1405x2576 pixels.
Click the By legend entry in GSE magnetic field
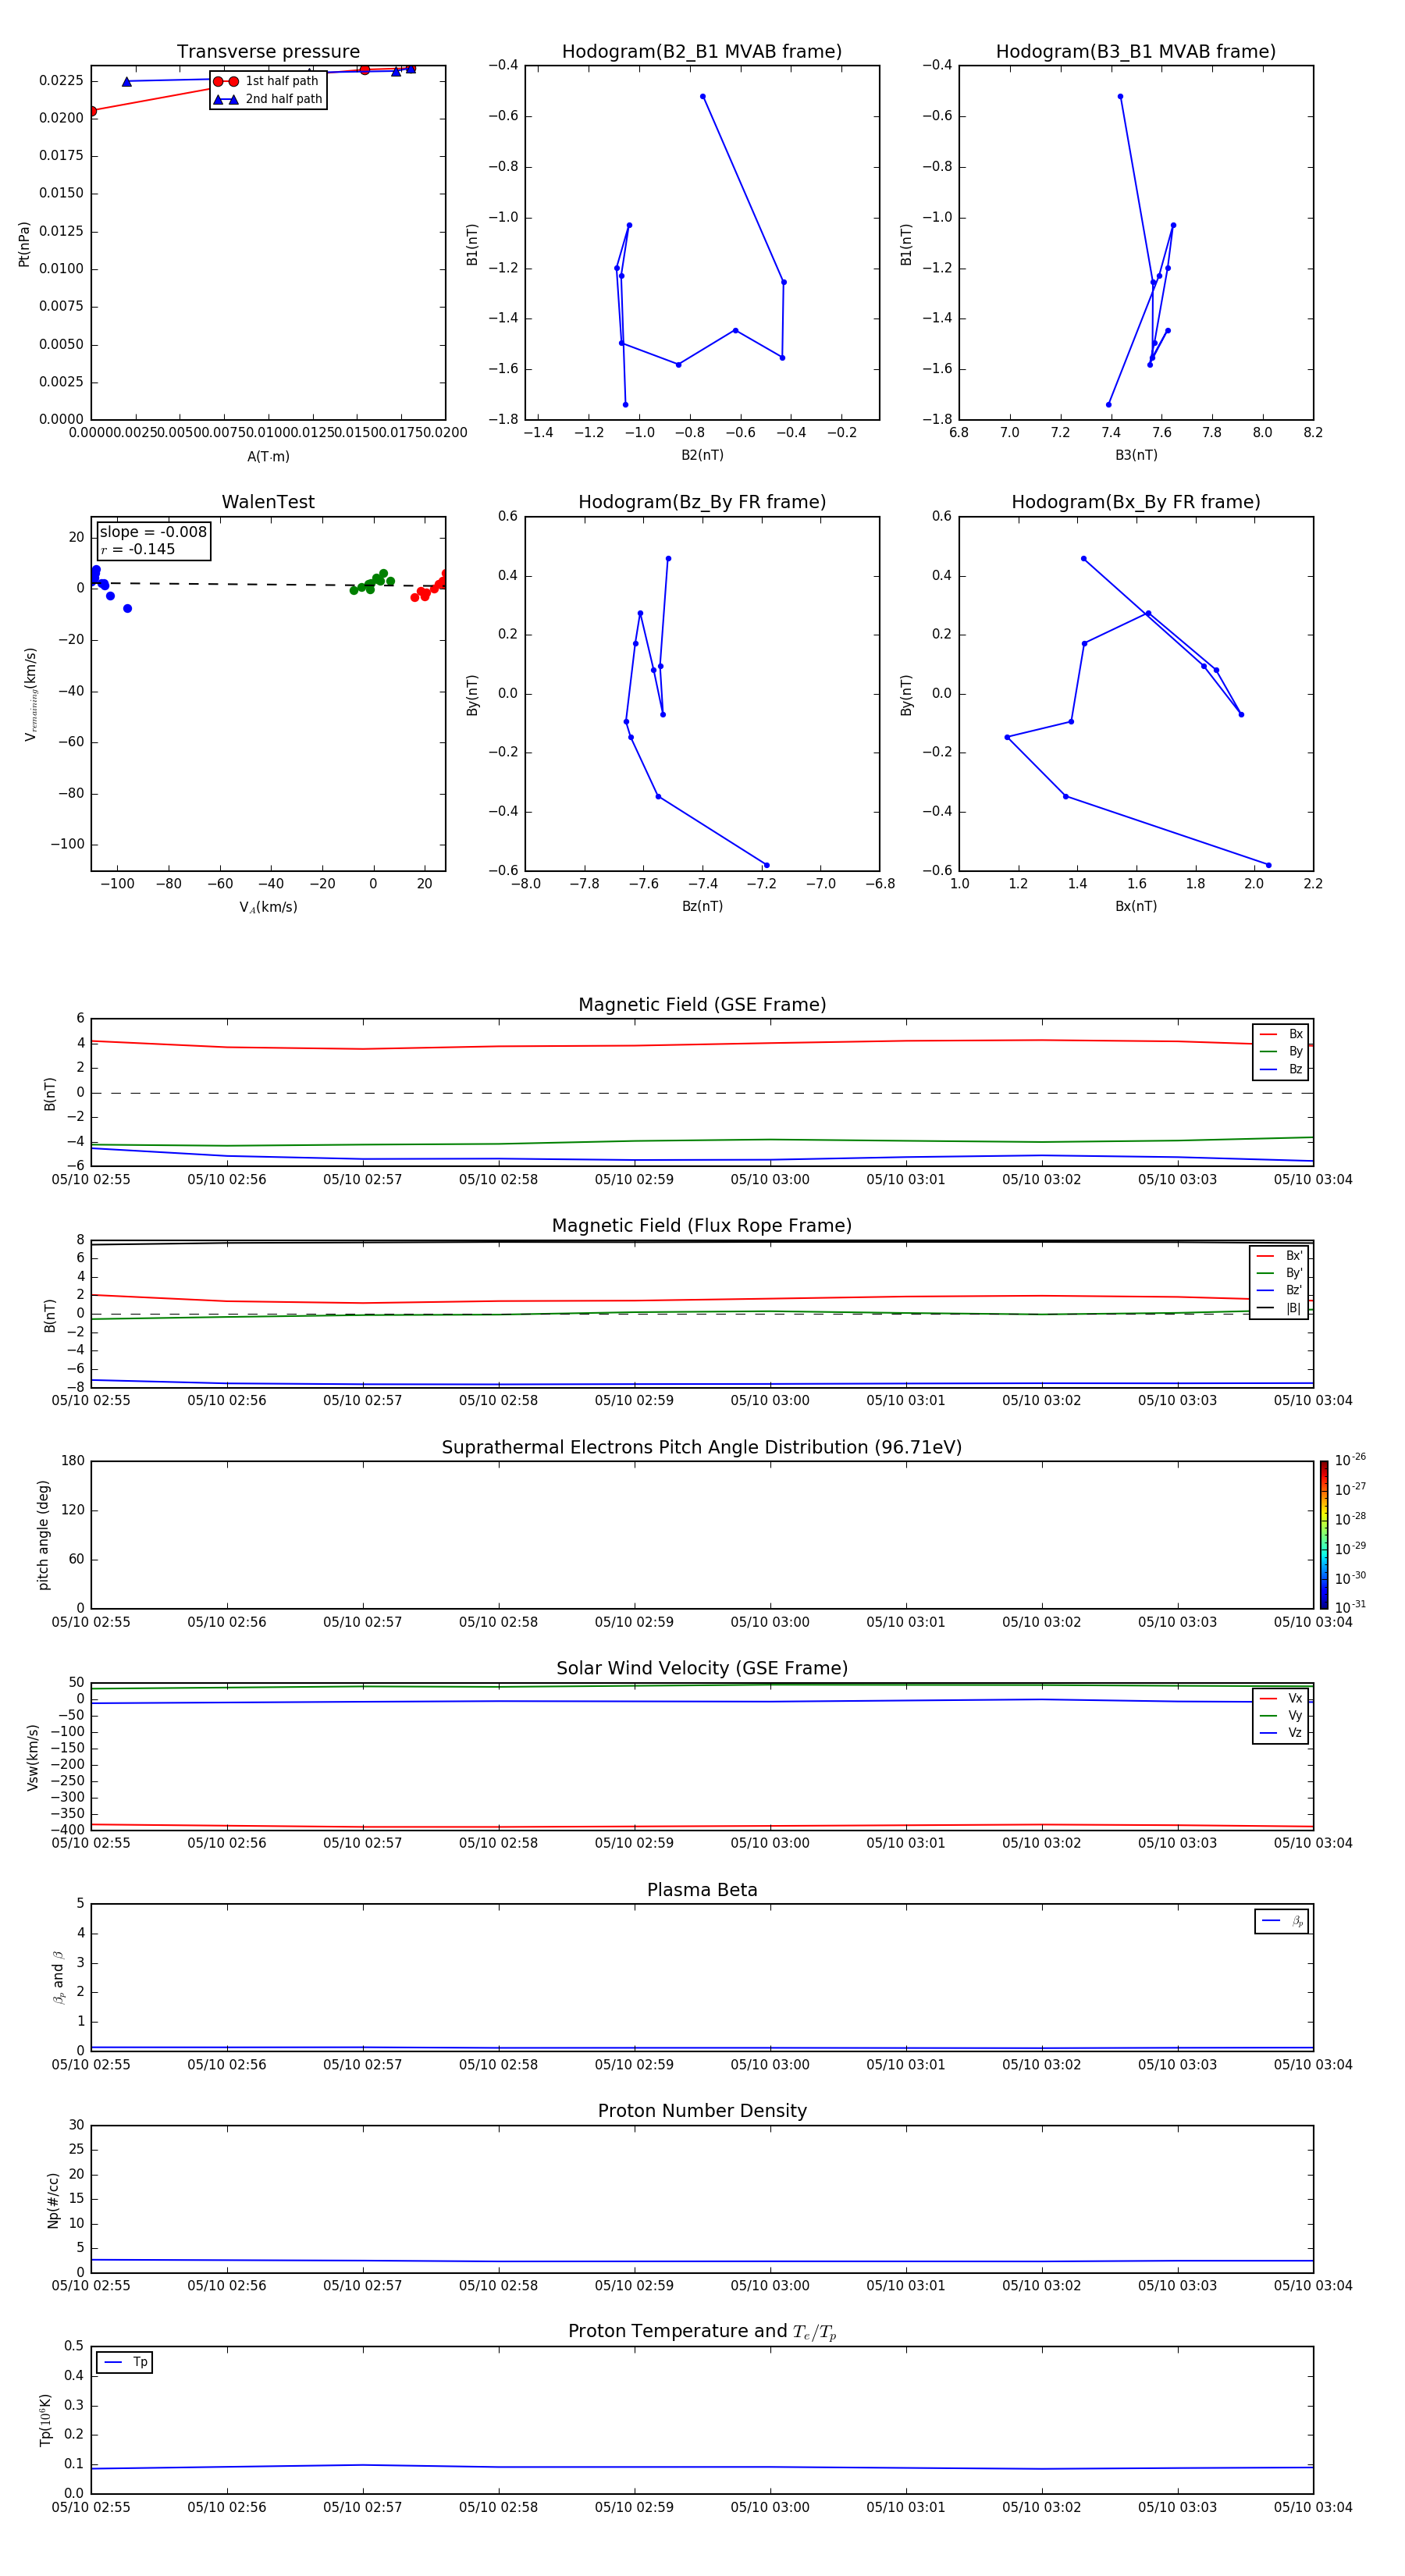pyautogui.click(x=1281, y=1052)
